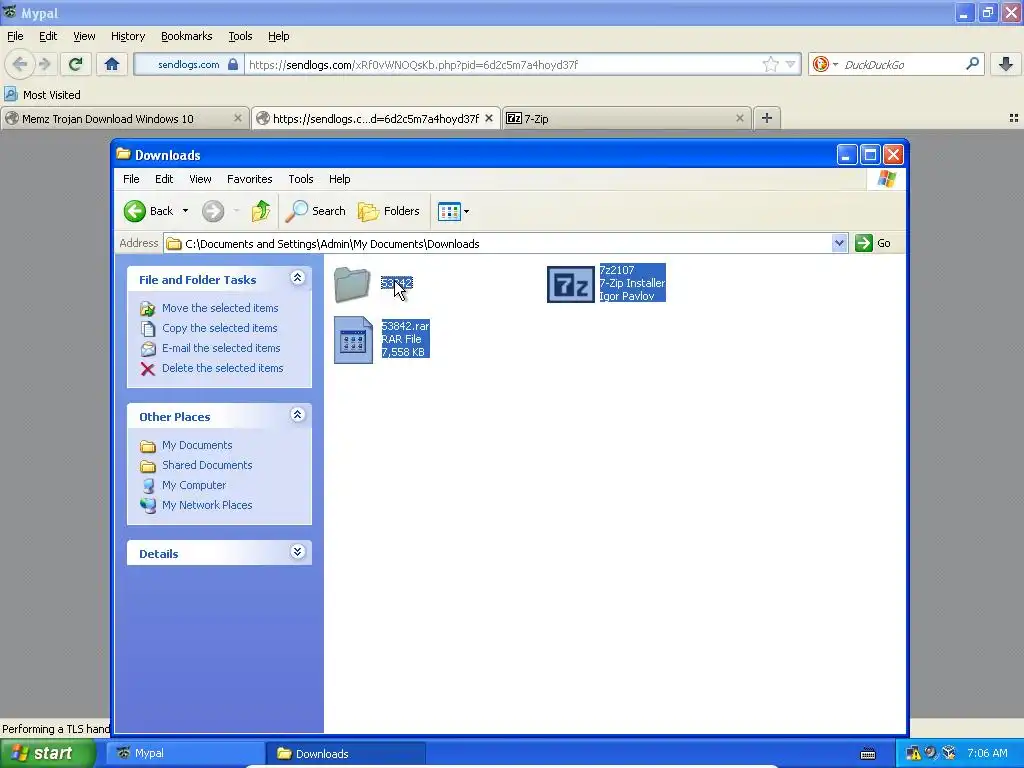Reload the current page in Mypal
Image resolution: width=1024 pixels, height=768 pixels.
point(75,64)
